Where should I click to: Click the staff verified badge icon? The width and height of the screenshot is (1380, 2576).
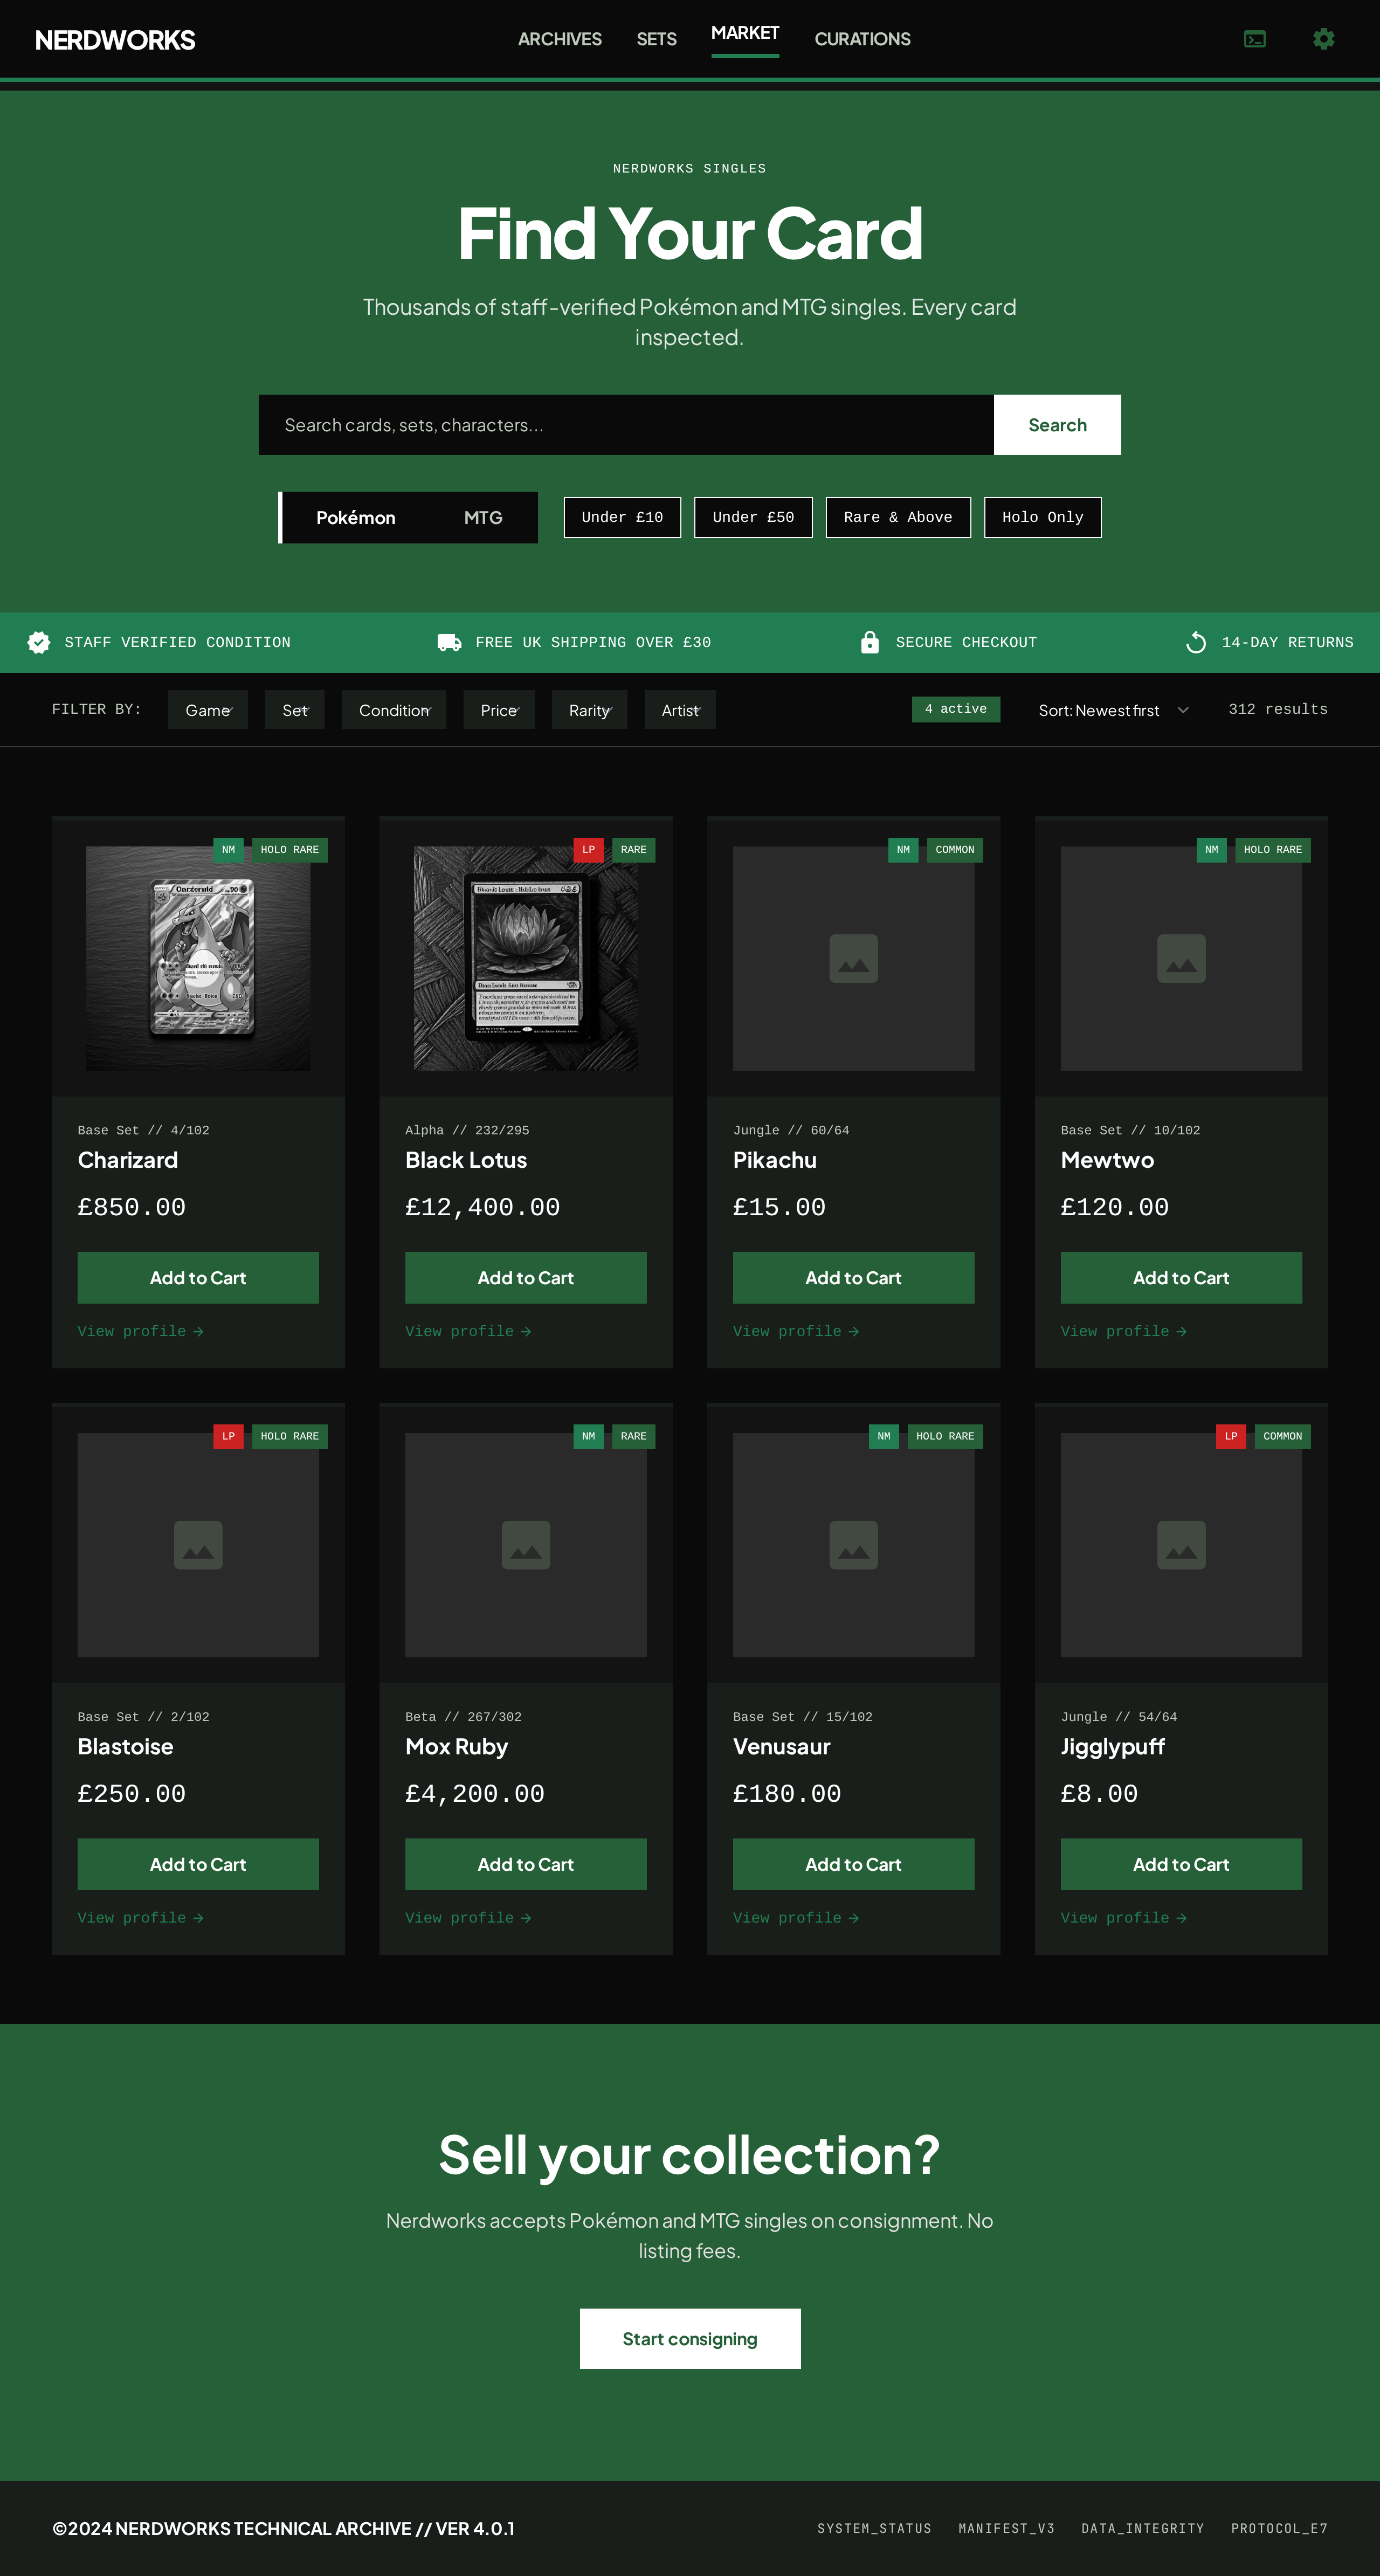tap(39, 642)
